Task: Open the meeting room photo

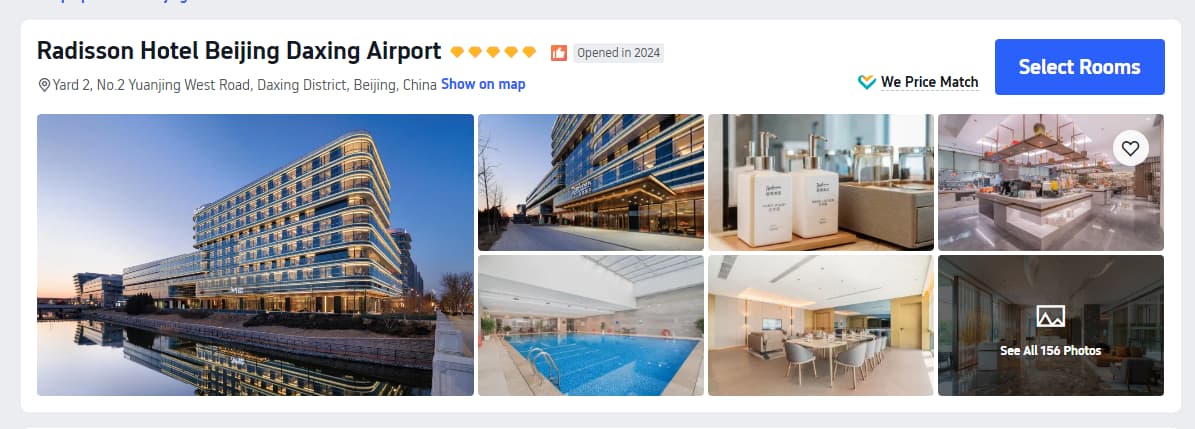Action: (x=821, y=325)
